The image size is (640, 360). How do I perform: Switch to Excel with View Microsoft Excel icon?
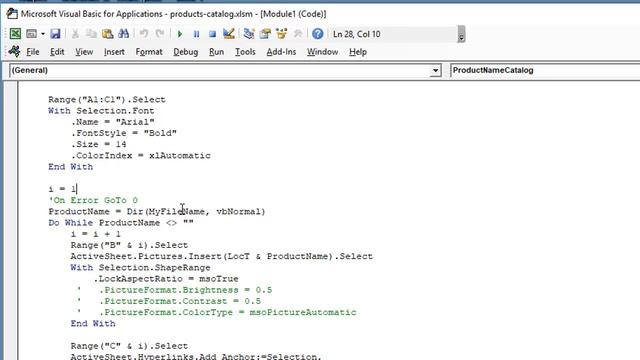(x=15, y=34)
